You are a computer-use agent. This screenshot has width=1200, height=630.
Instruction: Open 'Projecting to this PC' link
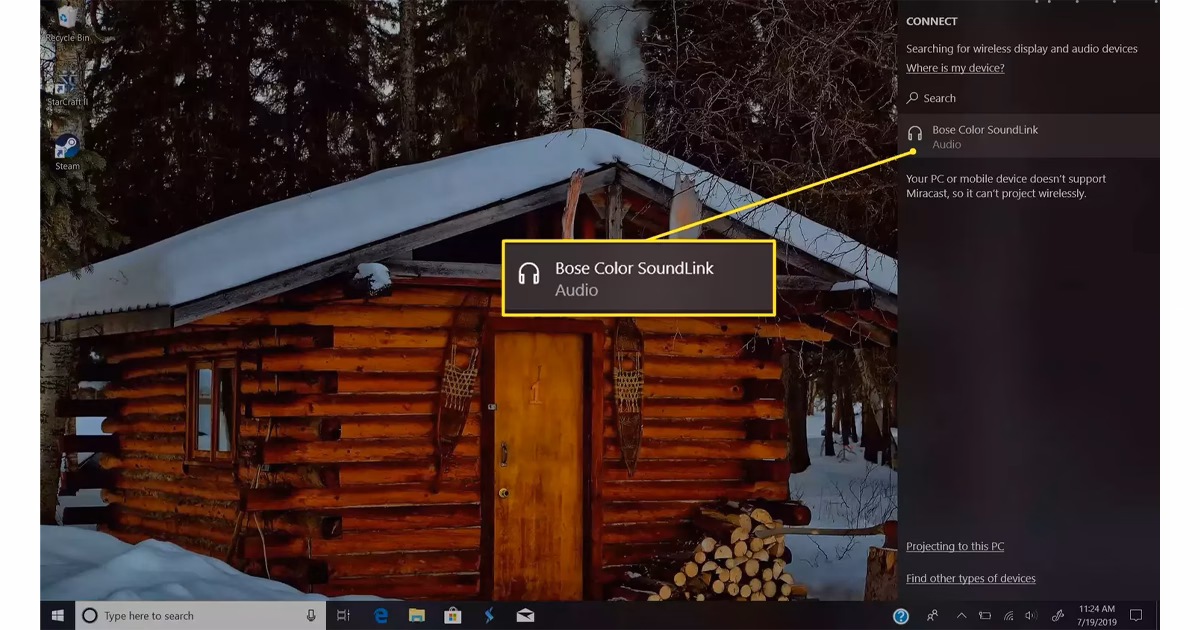tap(955, 546)
